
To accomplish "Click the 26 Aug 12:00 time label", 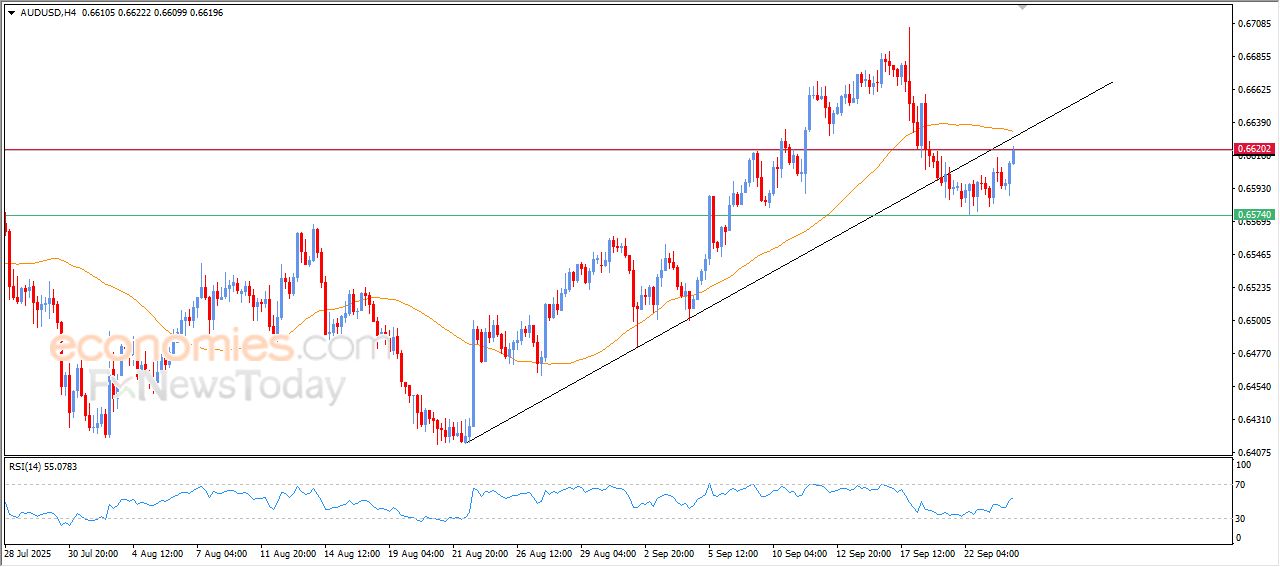I will point(542,553).
